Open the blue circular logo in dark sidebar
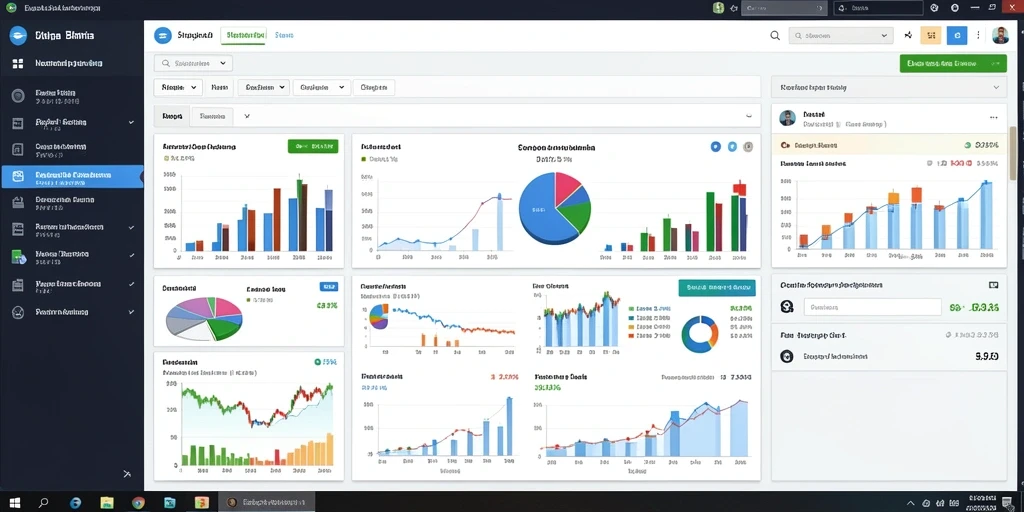1024x512 pixels. 18,35
